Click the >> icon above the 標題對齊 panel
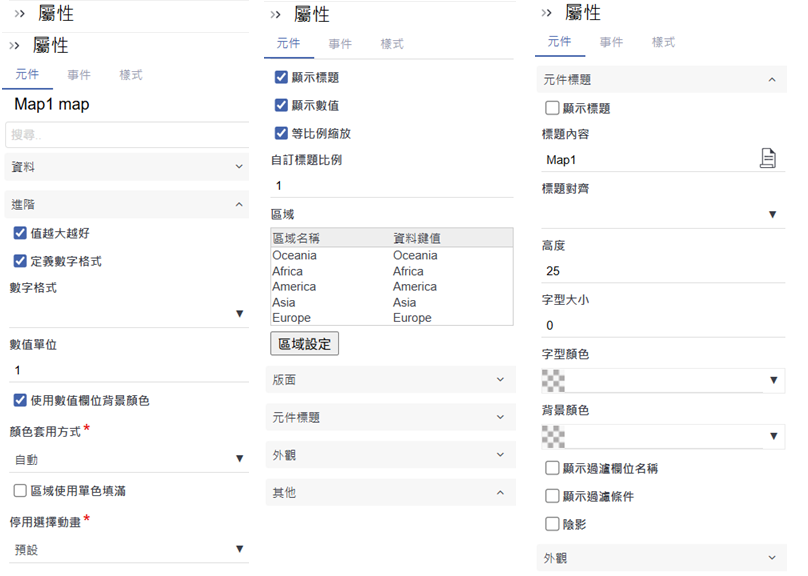This screenshot has height=576, width=808. pos(546,12)
